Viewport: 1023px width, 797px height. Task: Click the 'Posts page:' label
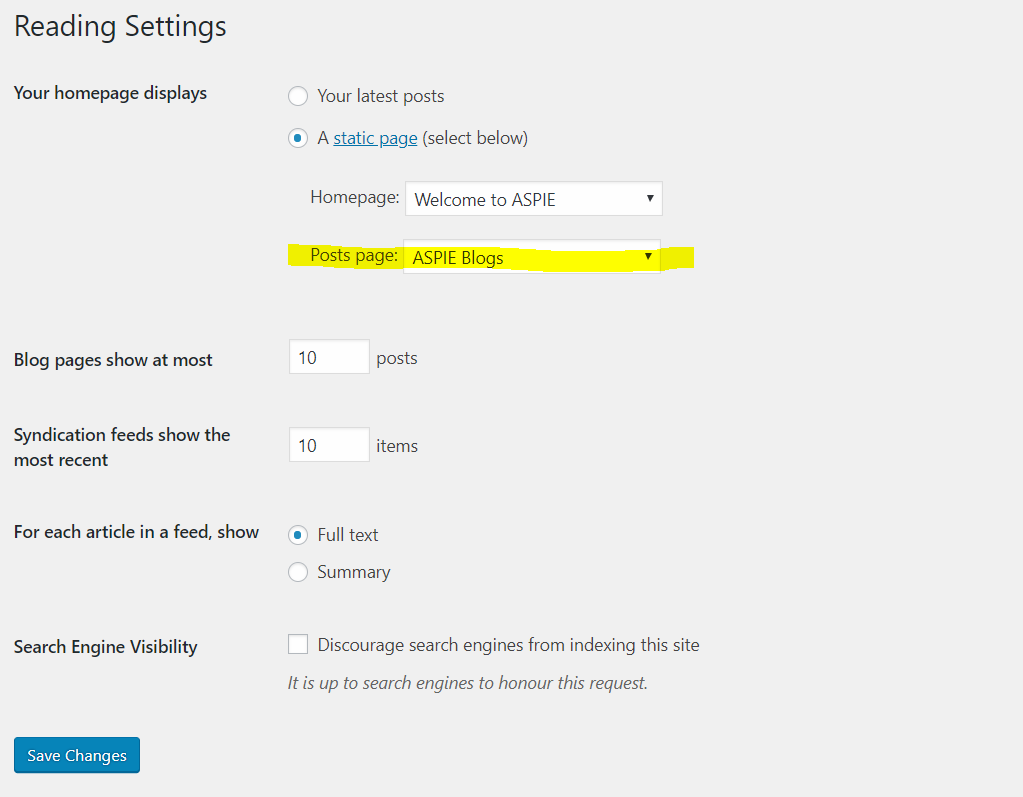click(x=354, y=256)
